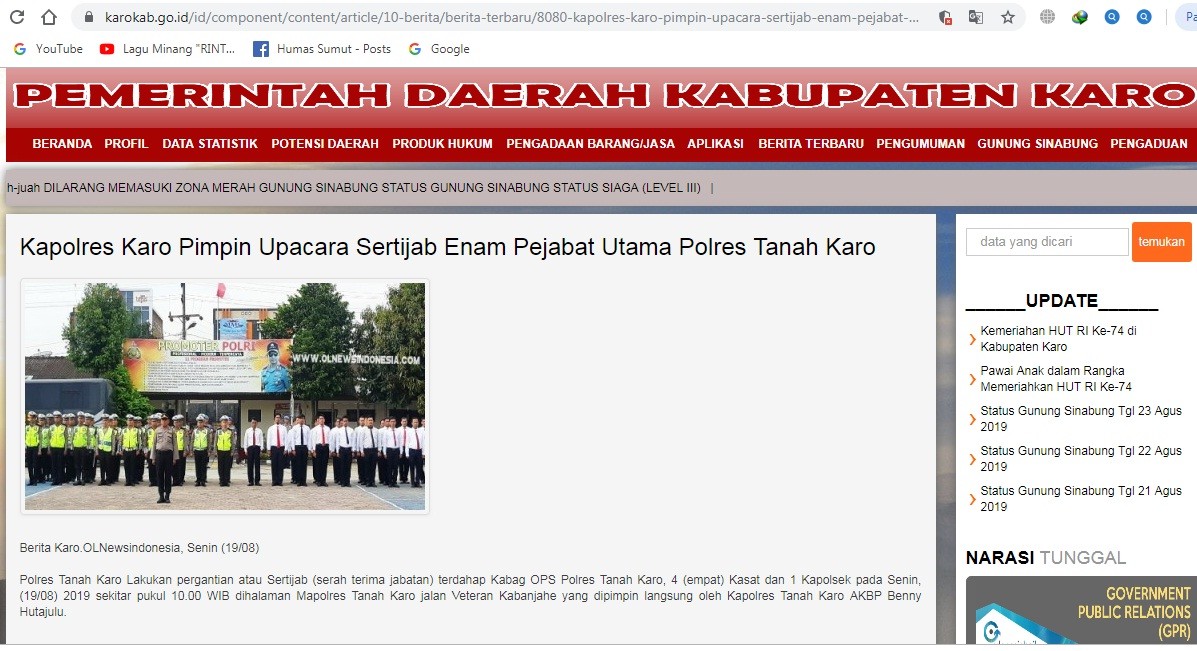Click the grey globe extension icon
Viewport: 1197px width, 651px height.
click(x=1047, y=17)
